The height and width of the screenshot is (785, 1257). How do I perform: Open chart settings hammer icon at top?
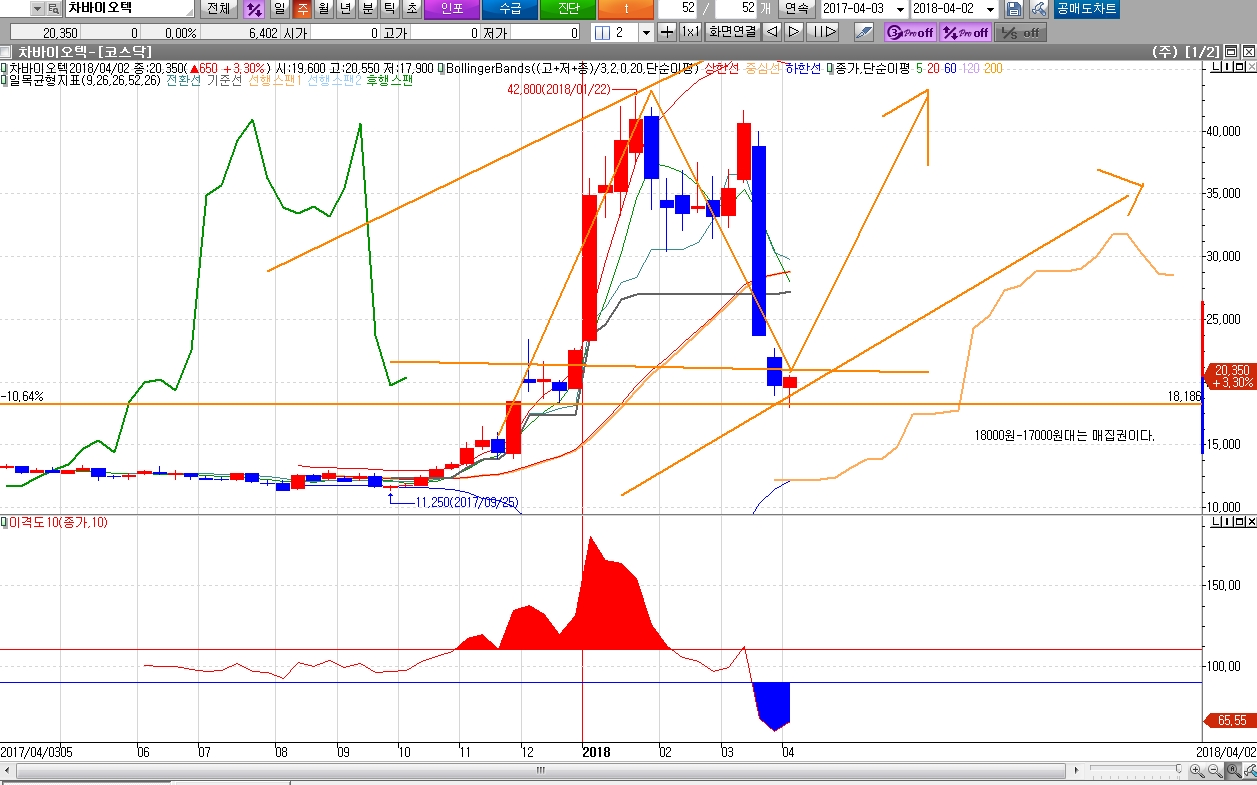point(1038,10)
